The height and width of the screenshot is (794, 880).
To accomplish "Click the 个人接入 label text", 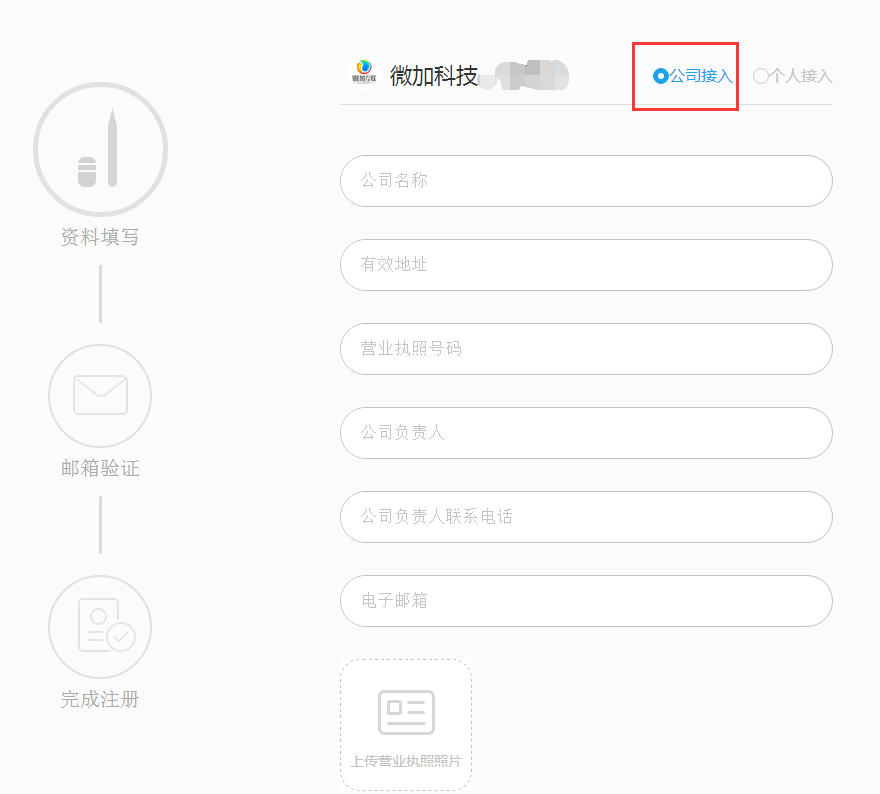I will click(x=800, y=76).
